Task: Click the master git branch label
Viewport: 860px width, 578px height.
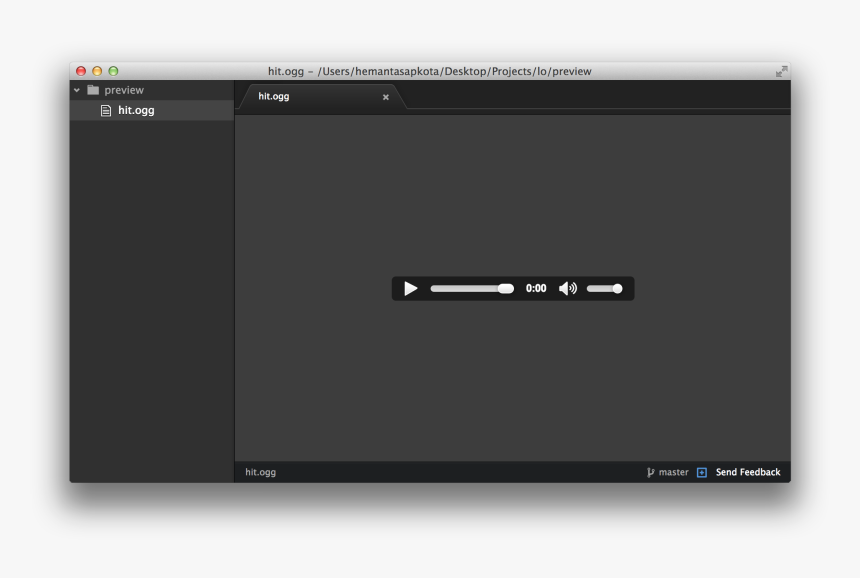Action: point(674,472)
